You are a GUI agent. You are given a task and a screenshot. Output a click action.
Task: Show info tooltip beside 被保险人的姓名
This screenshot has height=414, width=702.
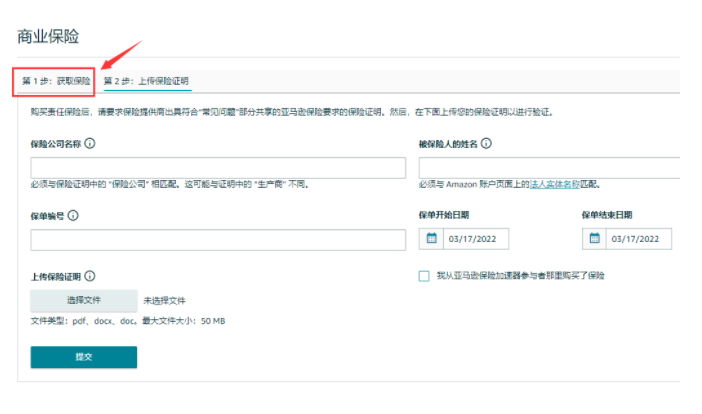tap(486, 143)
